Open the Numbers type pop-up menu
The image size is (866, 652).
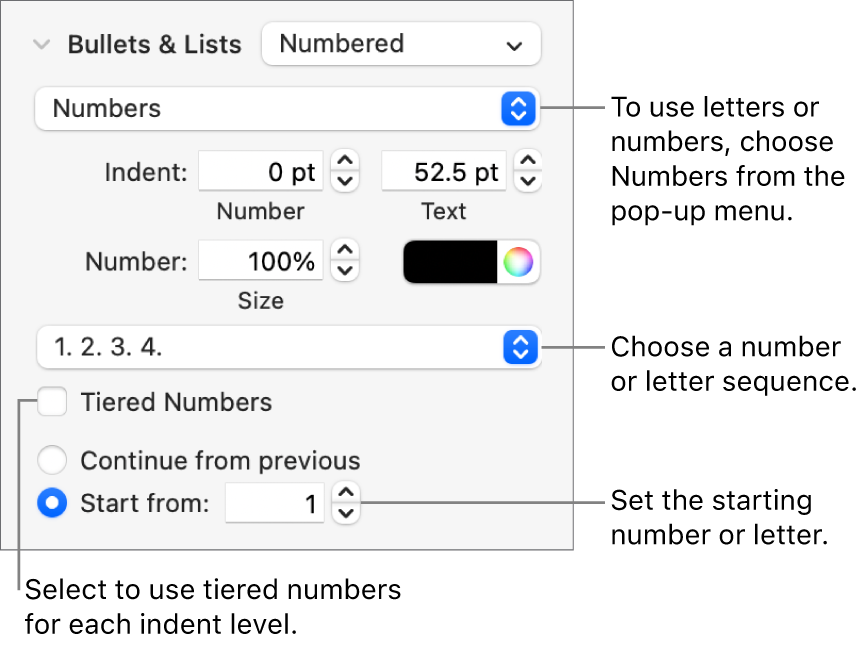pos(286,109)
